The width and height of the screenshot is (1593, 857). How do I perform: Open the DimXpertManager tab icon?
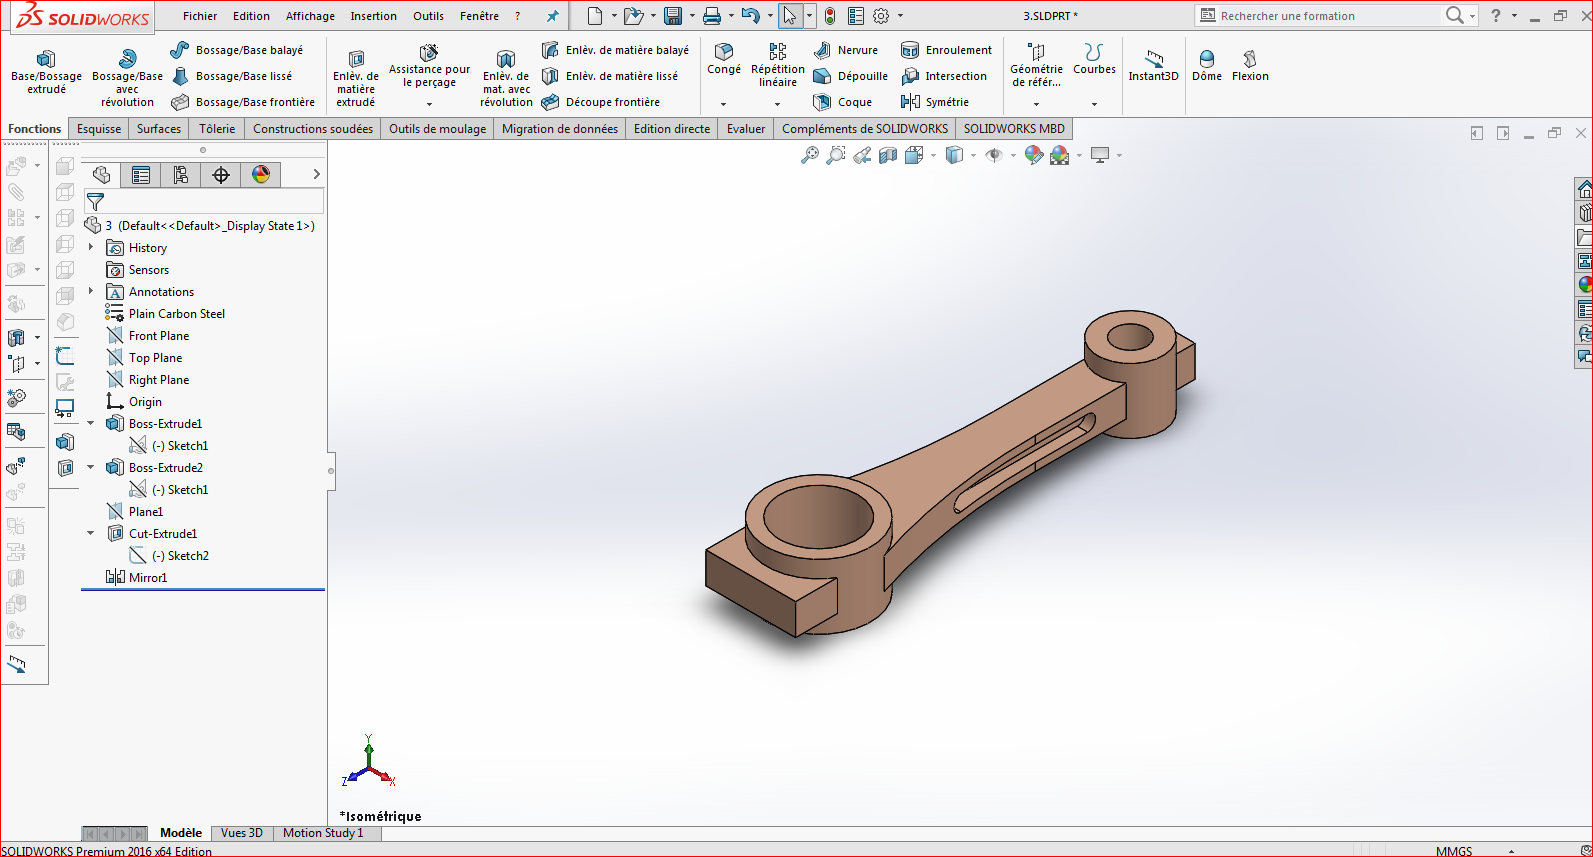[221, 175]
